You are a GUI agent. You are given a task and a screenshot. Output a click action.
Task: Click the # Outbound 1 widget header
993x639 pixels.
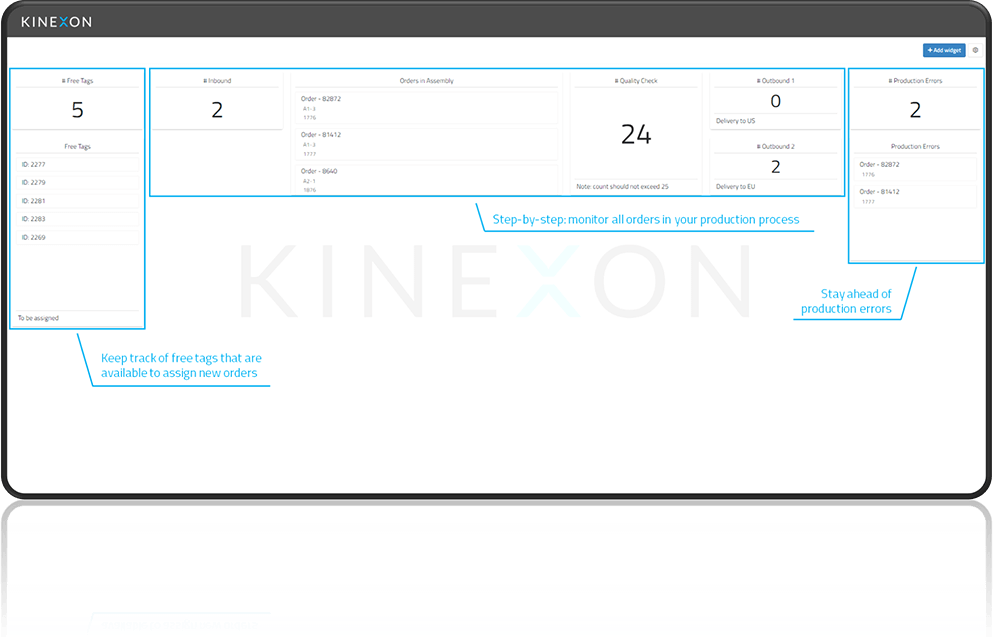click(776, 80)
